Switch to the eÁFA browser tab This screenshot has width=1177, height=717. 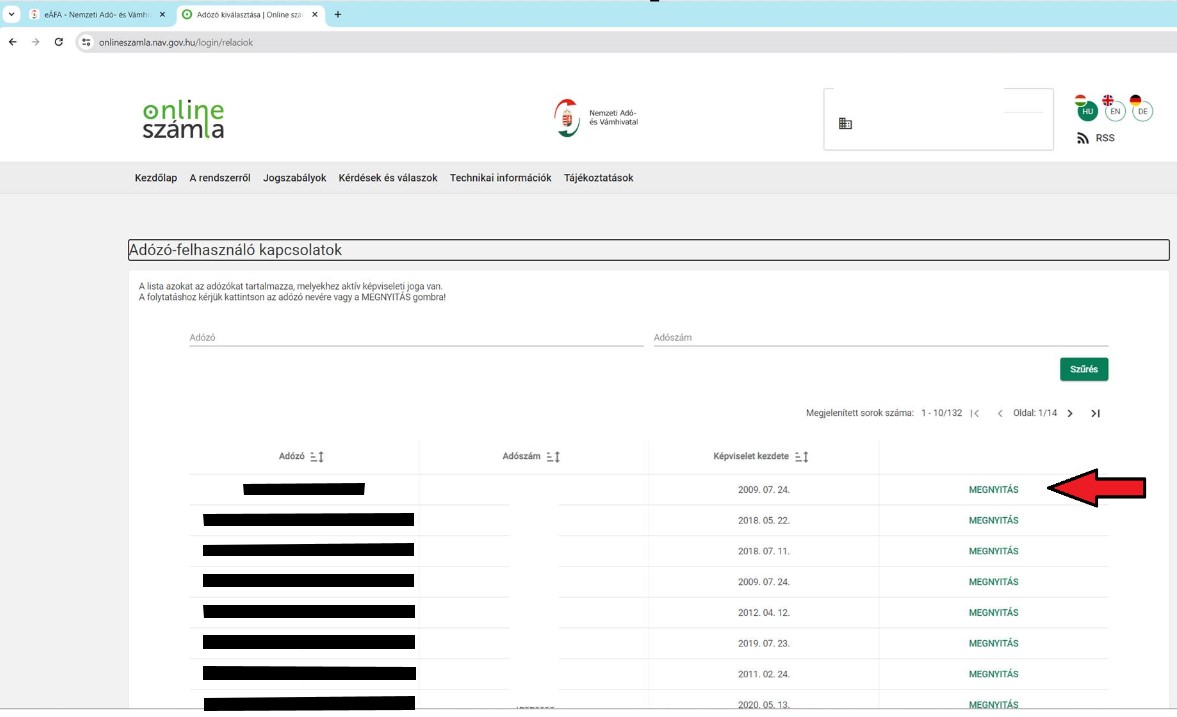pos(97,14)
